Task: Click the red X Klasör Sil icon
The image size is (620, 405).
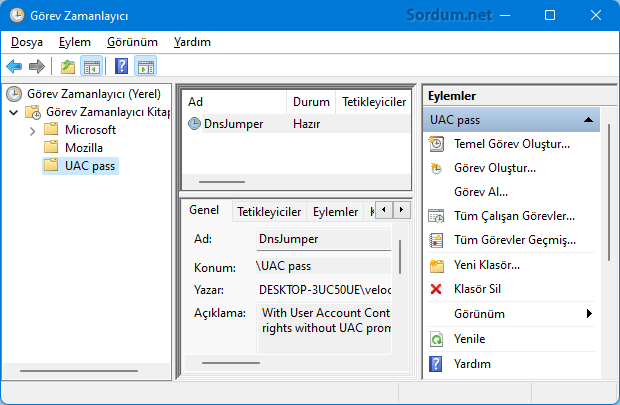Action: pyautogui.click(x=436, y=289)
